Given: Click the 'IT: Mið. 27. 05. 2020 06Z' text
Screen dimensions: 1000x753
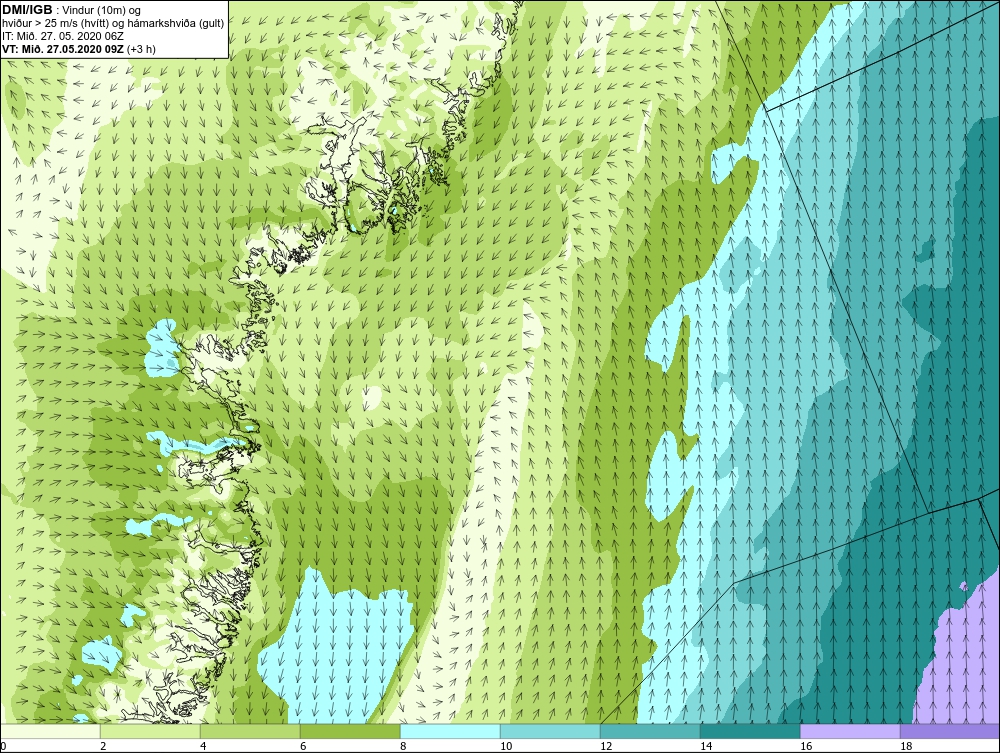Looking at the screenshot, I should [63, 36].
